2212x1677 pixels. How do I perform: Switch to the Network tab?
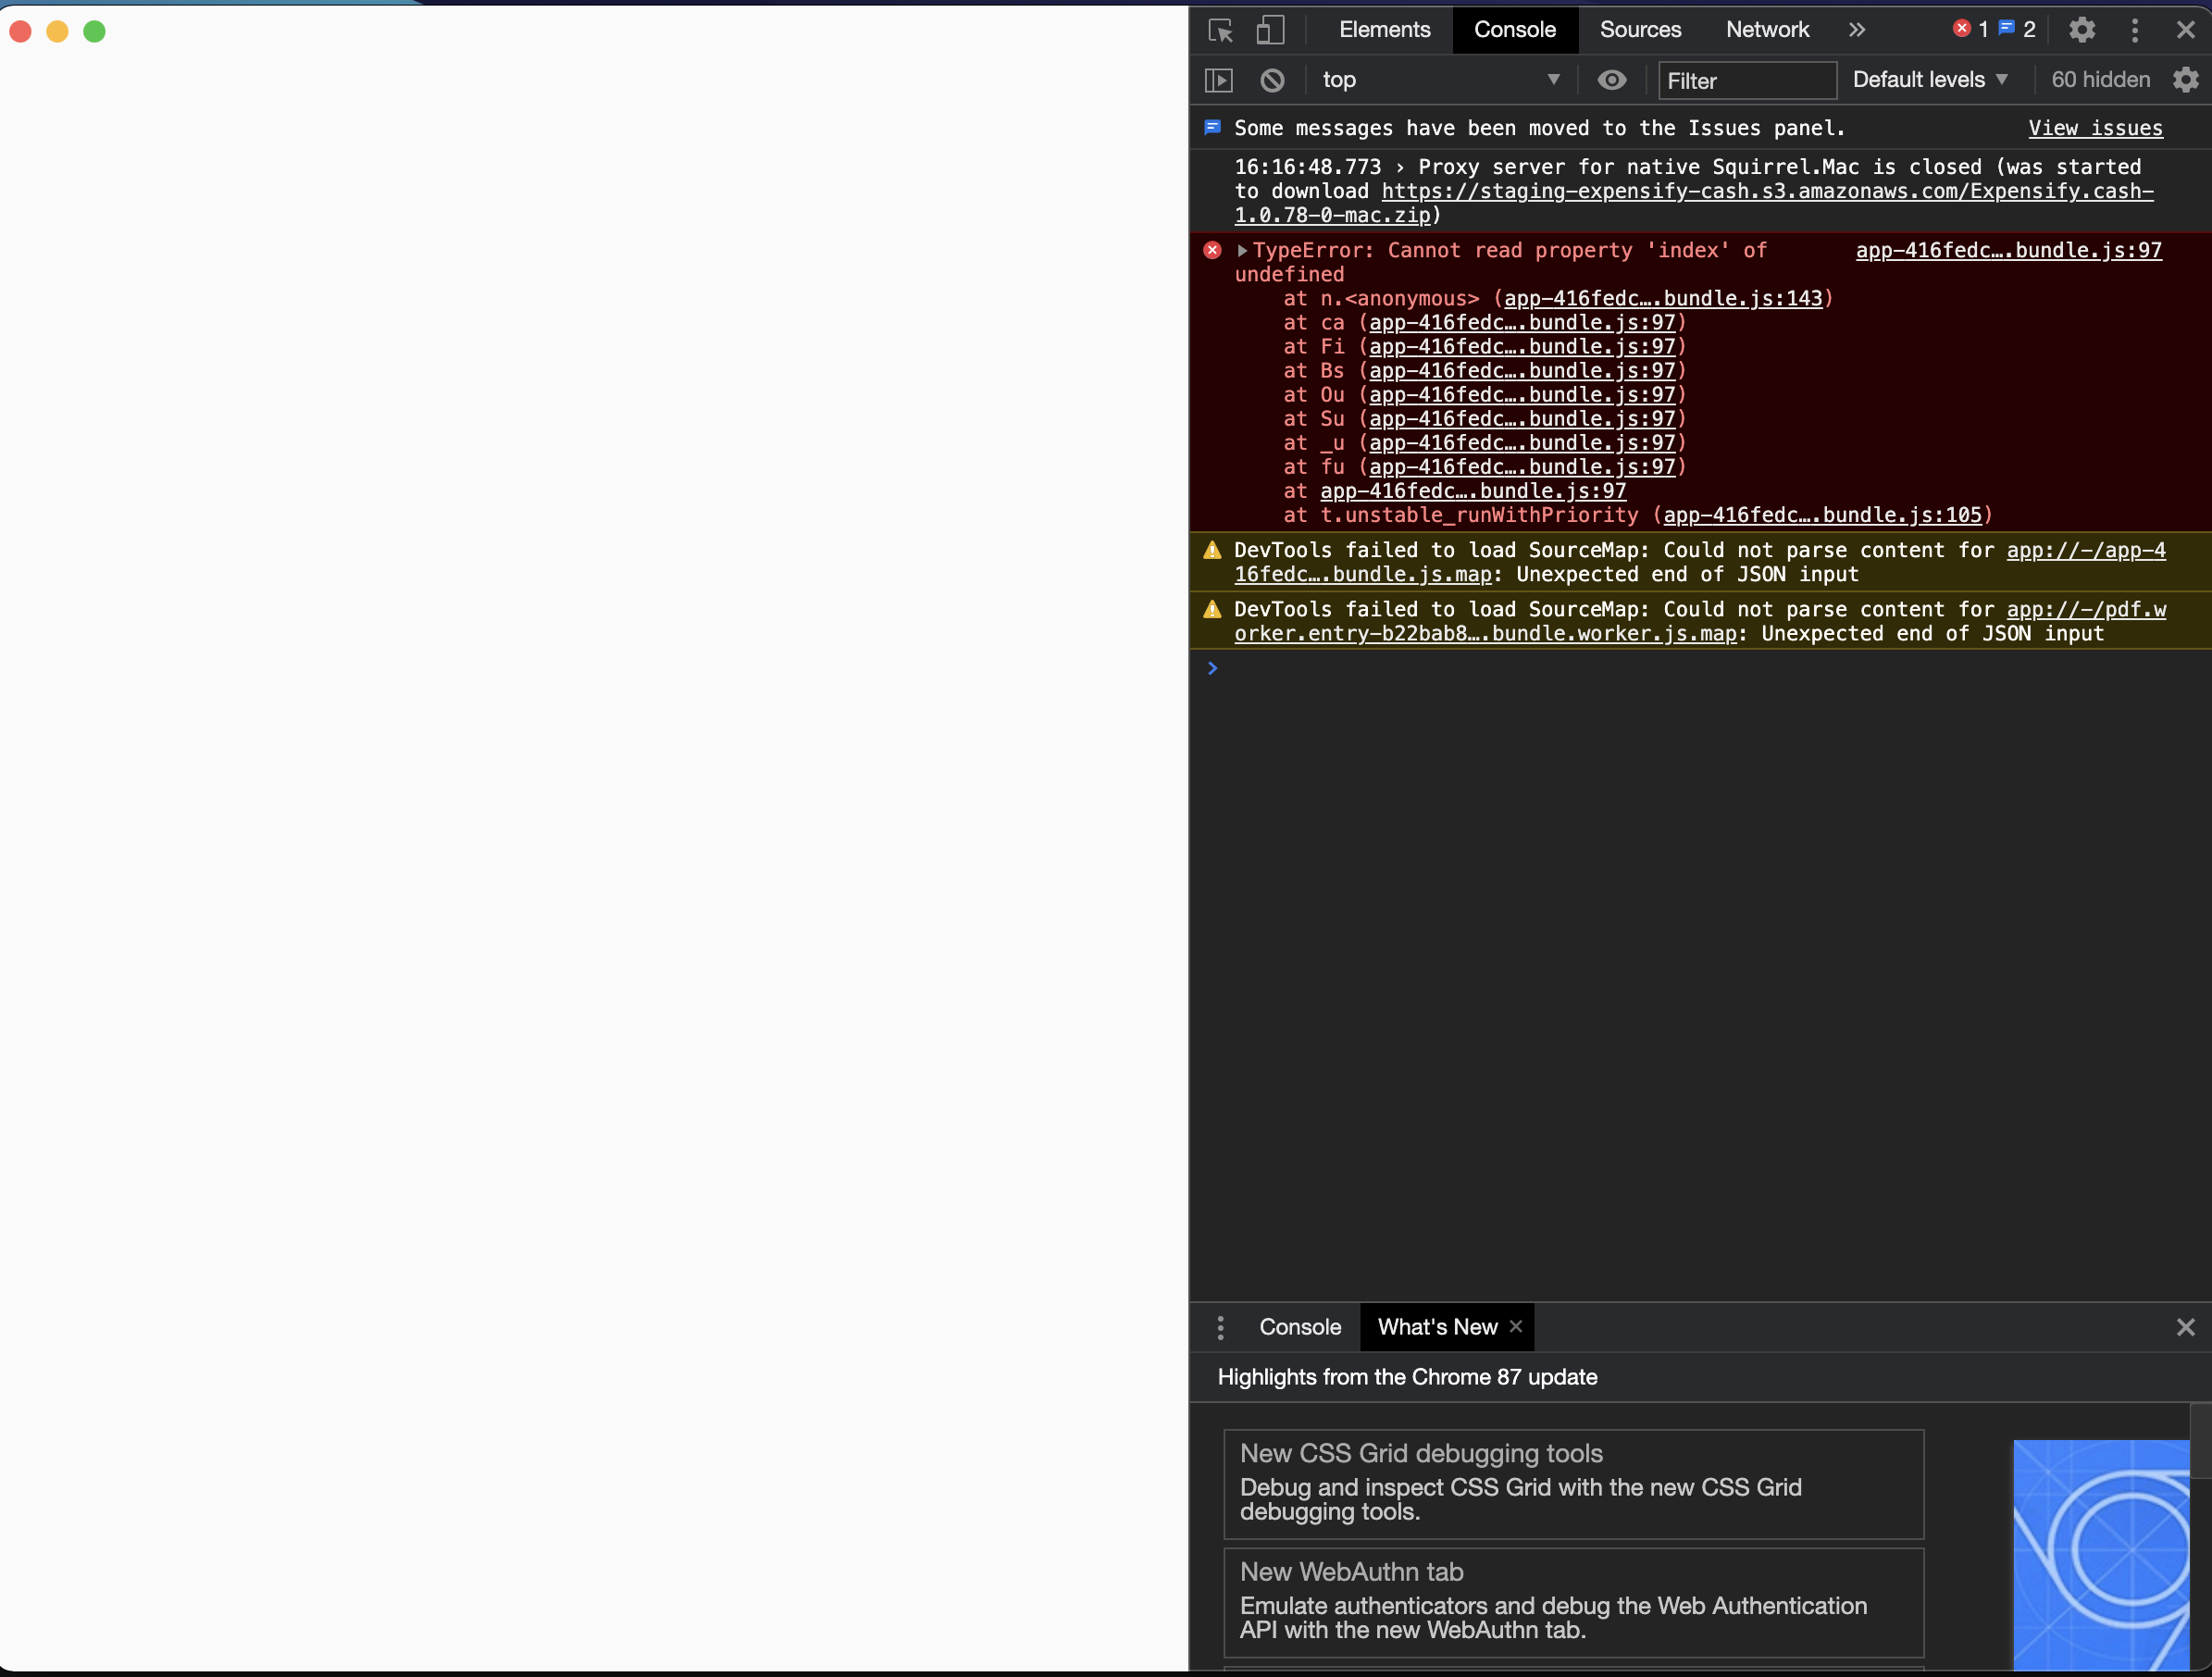1767,30
